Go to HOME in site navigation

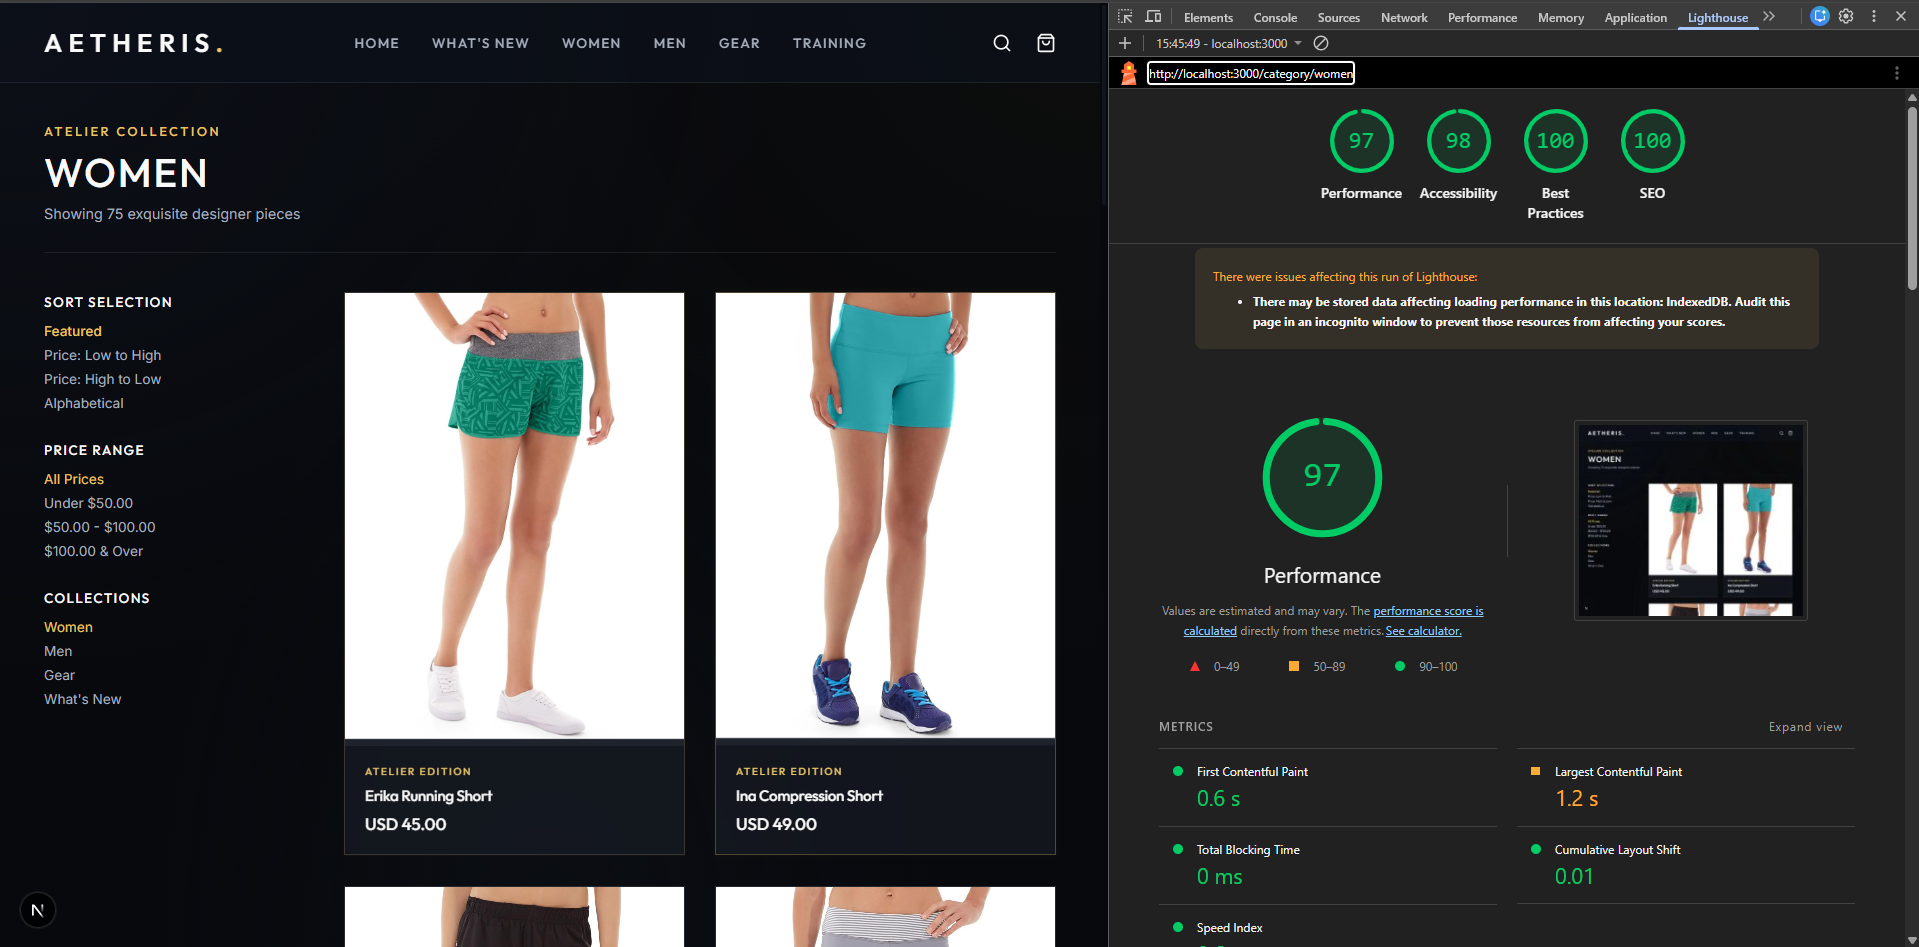(376, 43)
